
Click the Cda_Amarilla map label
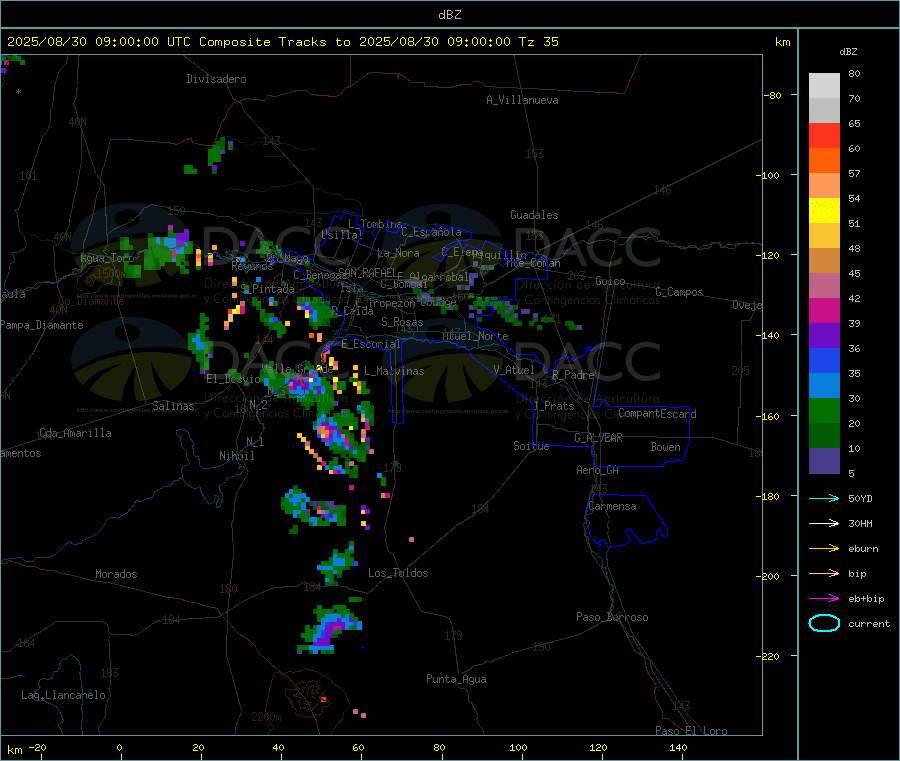click(75, 433)
